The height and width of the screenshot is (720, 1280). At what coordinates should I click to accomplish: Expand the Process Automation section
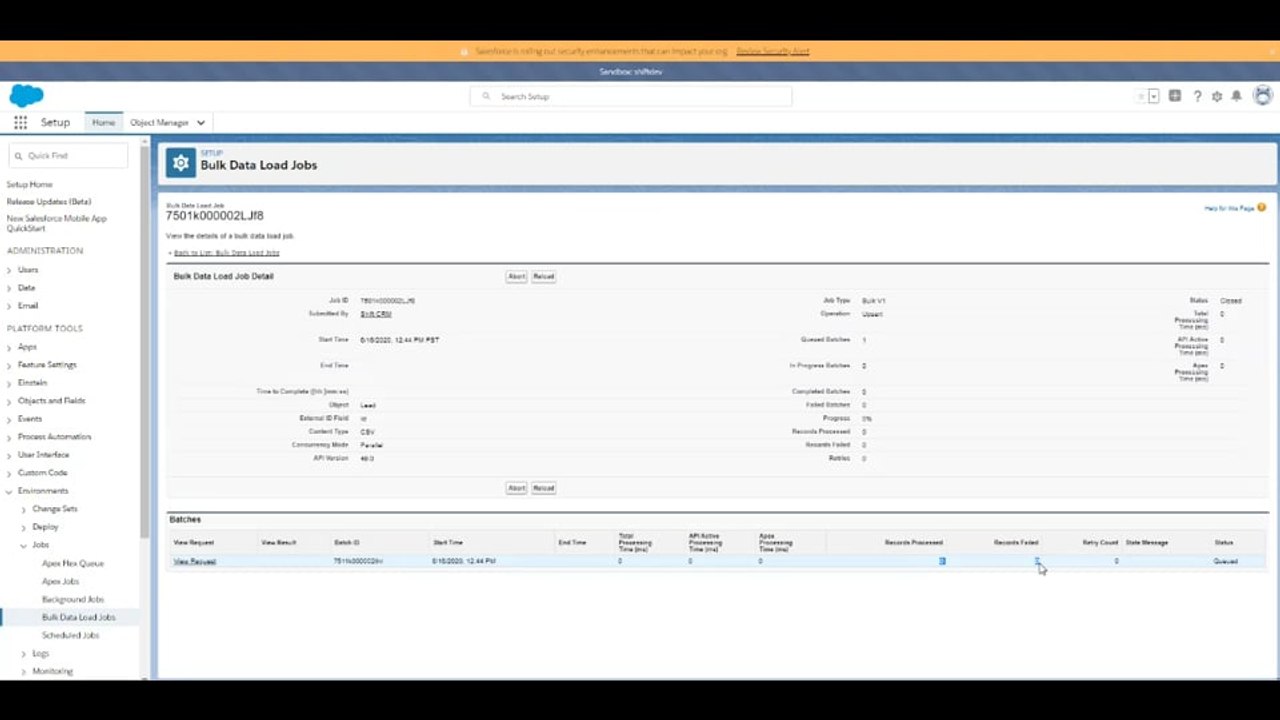pos(9,437)
